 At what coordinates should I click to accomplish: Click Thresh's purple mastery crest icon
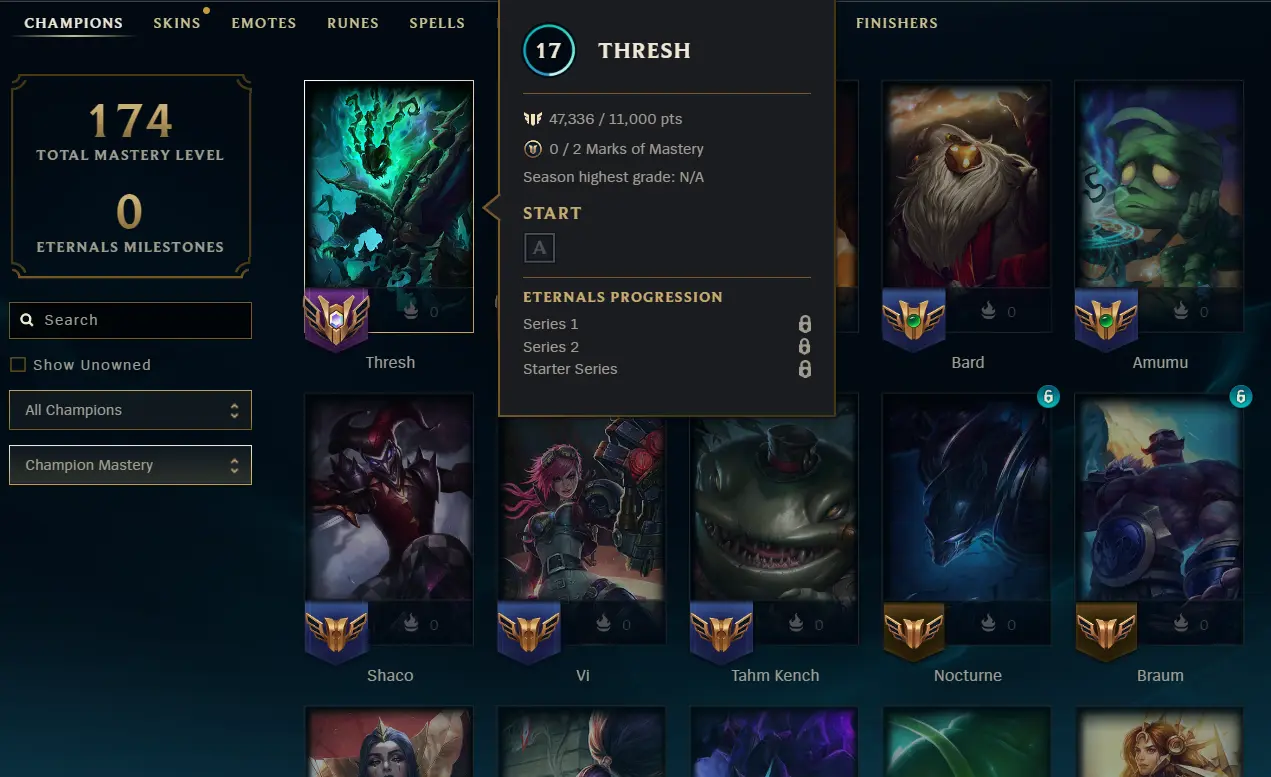tap(336, 318)
